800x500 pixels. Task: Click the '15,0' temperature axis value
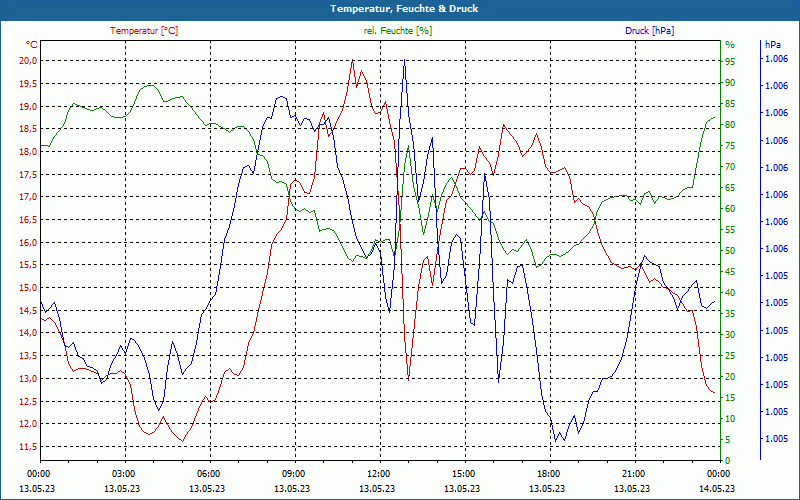28,288
